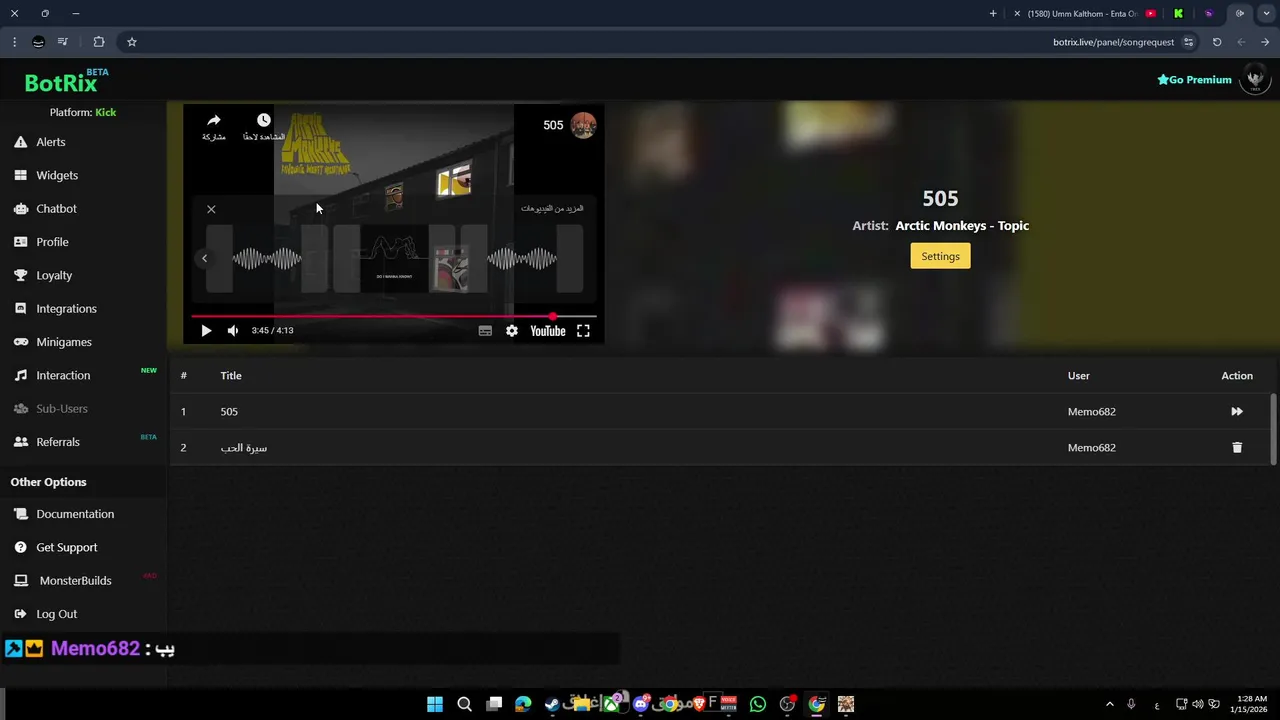Screen dimensions: 1280x720
Task: Show hidden system tray icons
Action: pyautogui.click(x=1109, y=704)
